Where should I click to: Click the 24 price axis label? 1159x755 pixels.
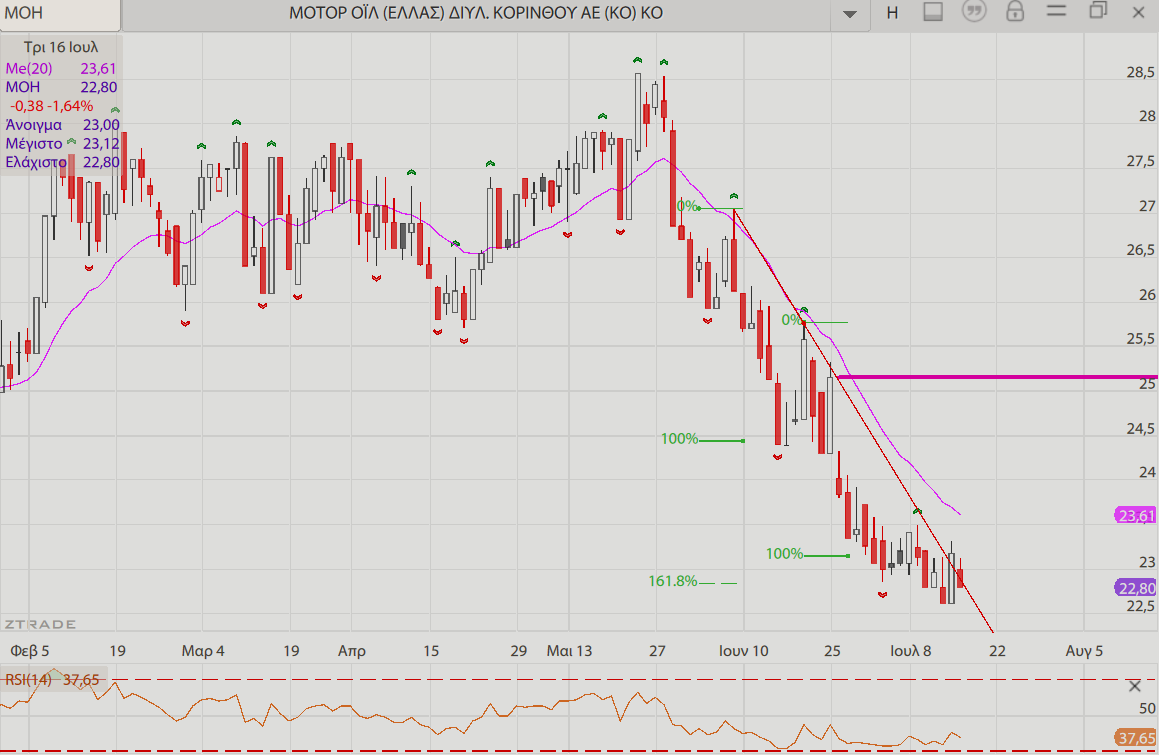pos(1147,472)
